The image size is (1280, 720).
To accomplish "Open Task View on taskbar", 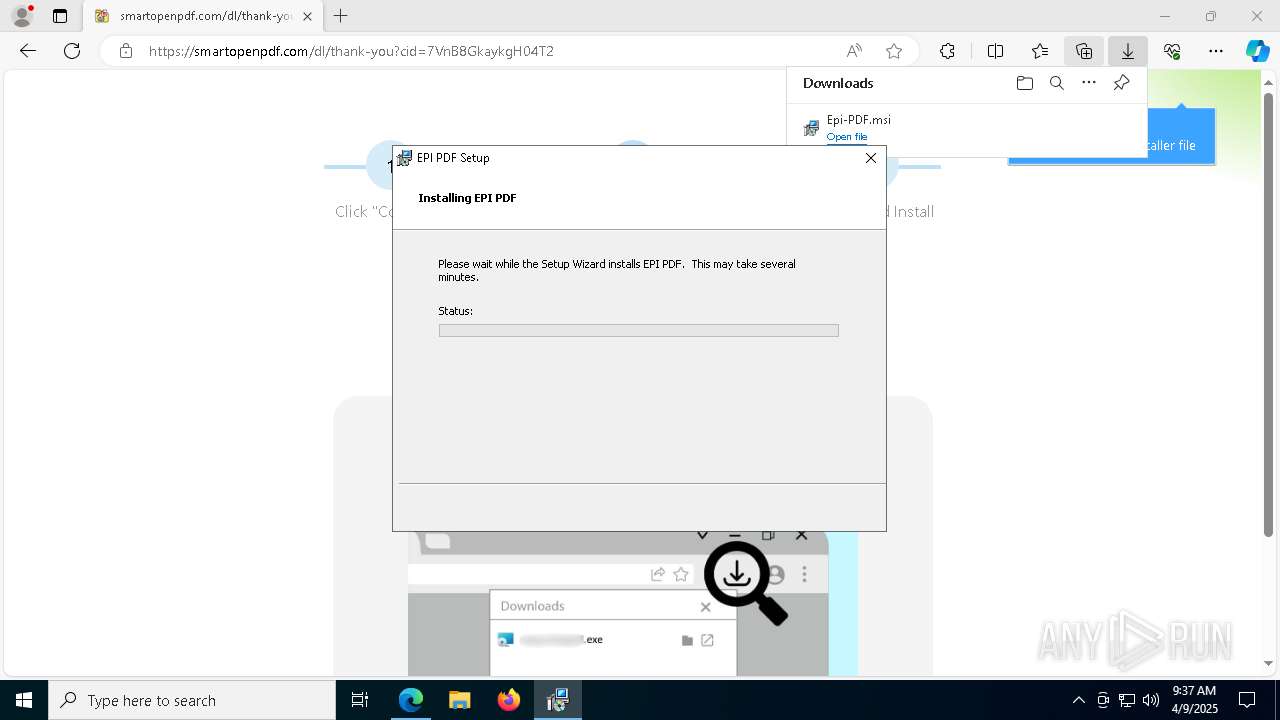I will pyautogui.click(x=360, y=700).
